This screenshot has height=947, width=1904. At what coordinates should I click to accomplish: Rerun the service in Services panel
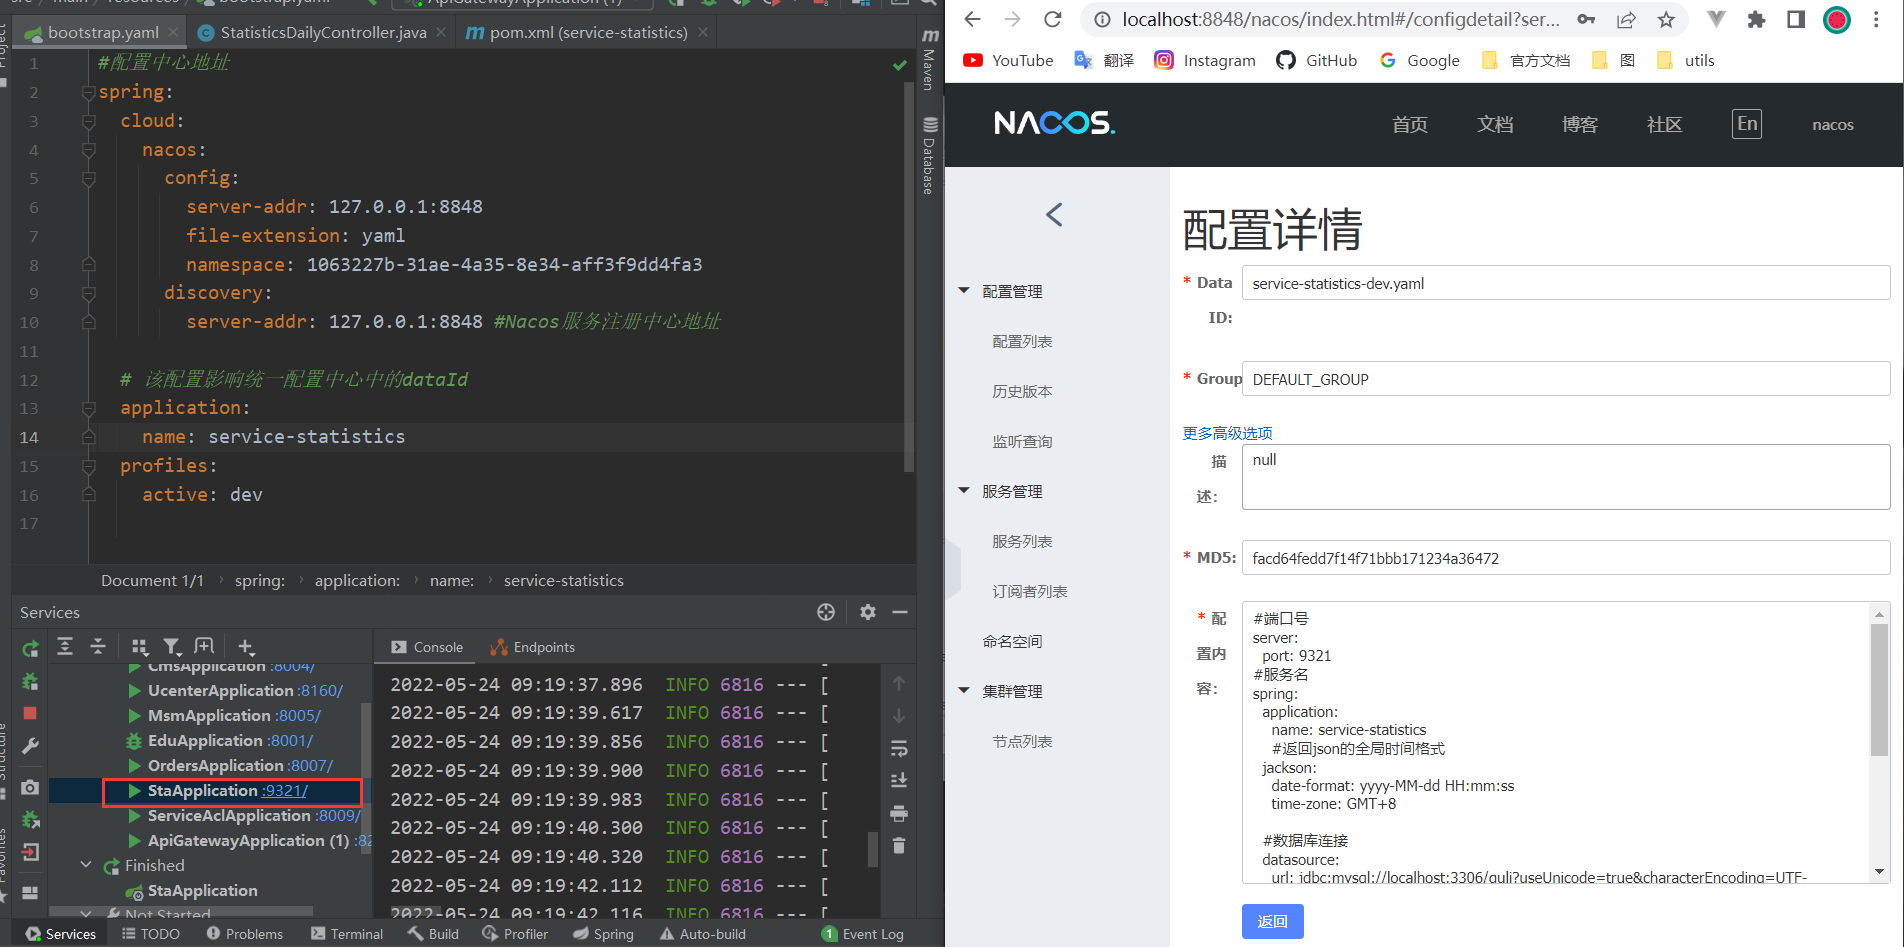coord(30,648)
